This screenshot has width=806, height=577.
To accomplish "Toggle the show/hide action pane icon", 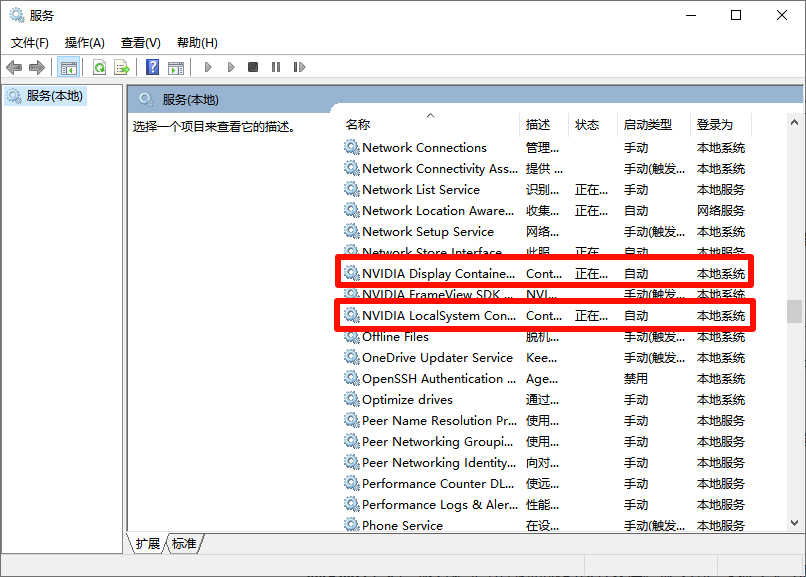I will click(x=176, y=67).
